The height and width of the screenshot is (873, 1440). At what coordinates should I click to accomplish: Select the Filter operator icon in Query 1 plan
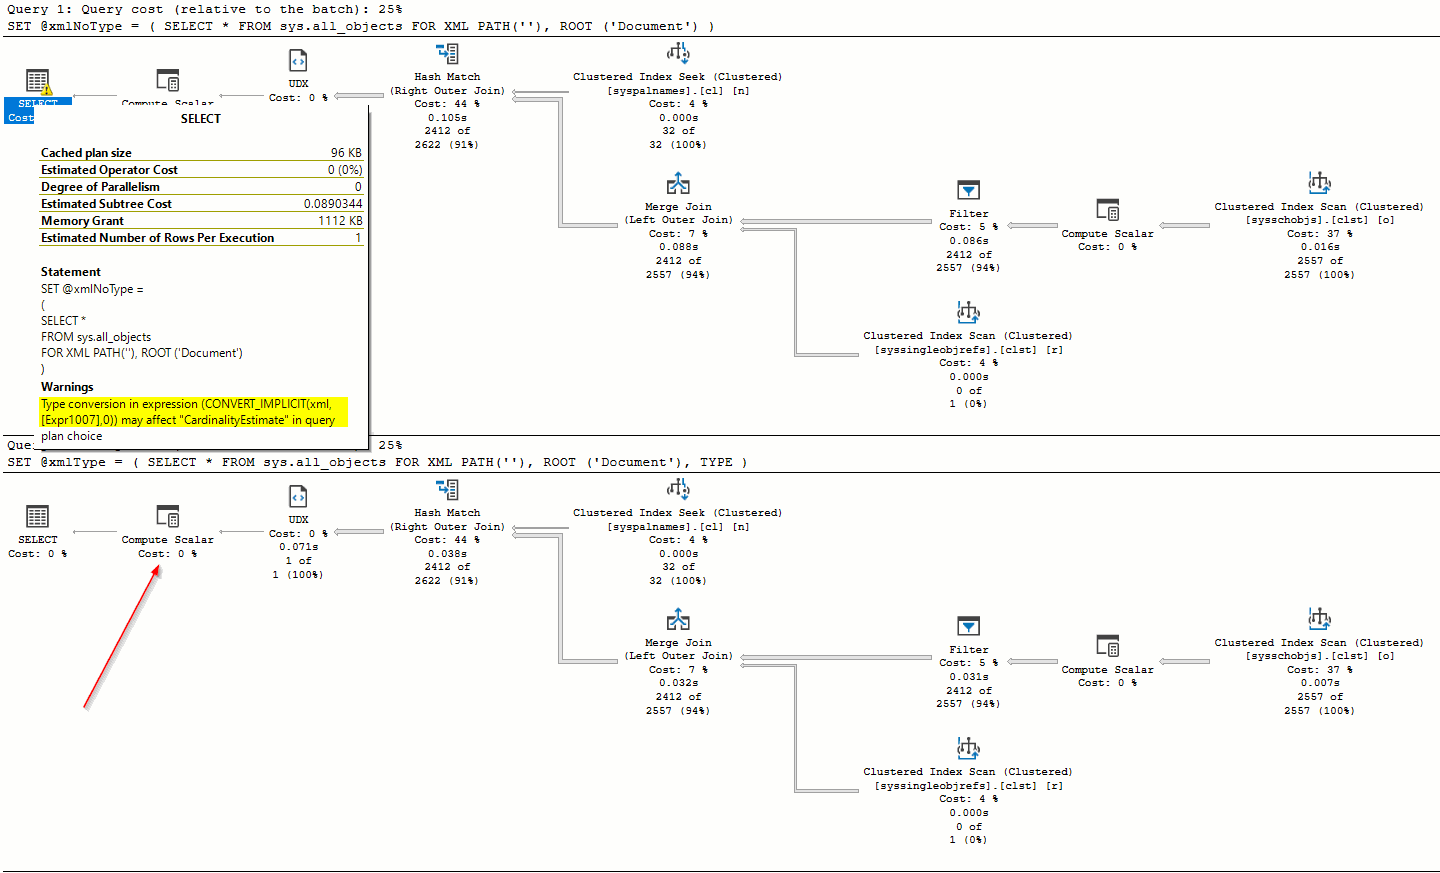point(968,190)
